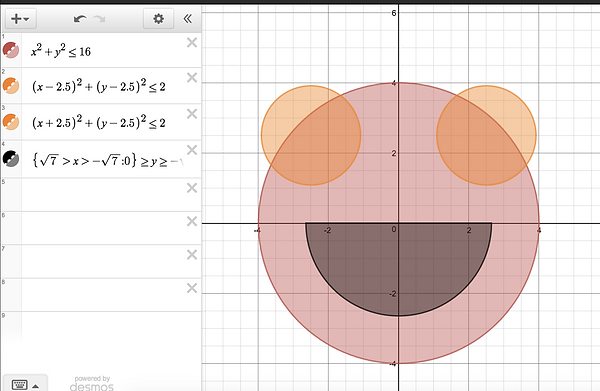Screen dimensions: 600x391
Task: Open the add item plus menu
Action: 21,19
